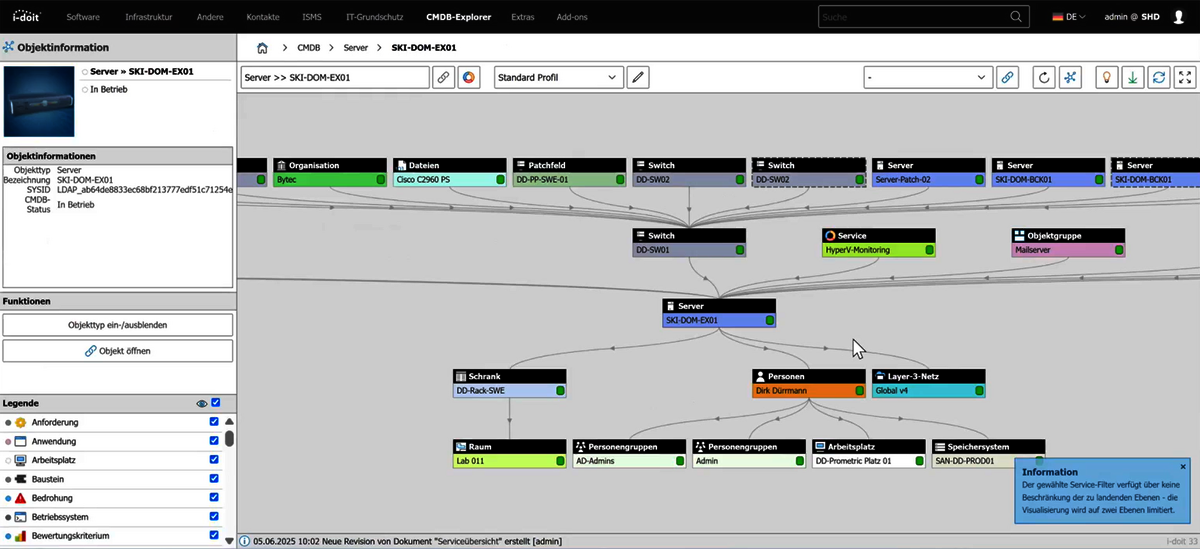Open the Software menu
Screen dimensions: 1200x549
(x=83, y=17)
